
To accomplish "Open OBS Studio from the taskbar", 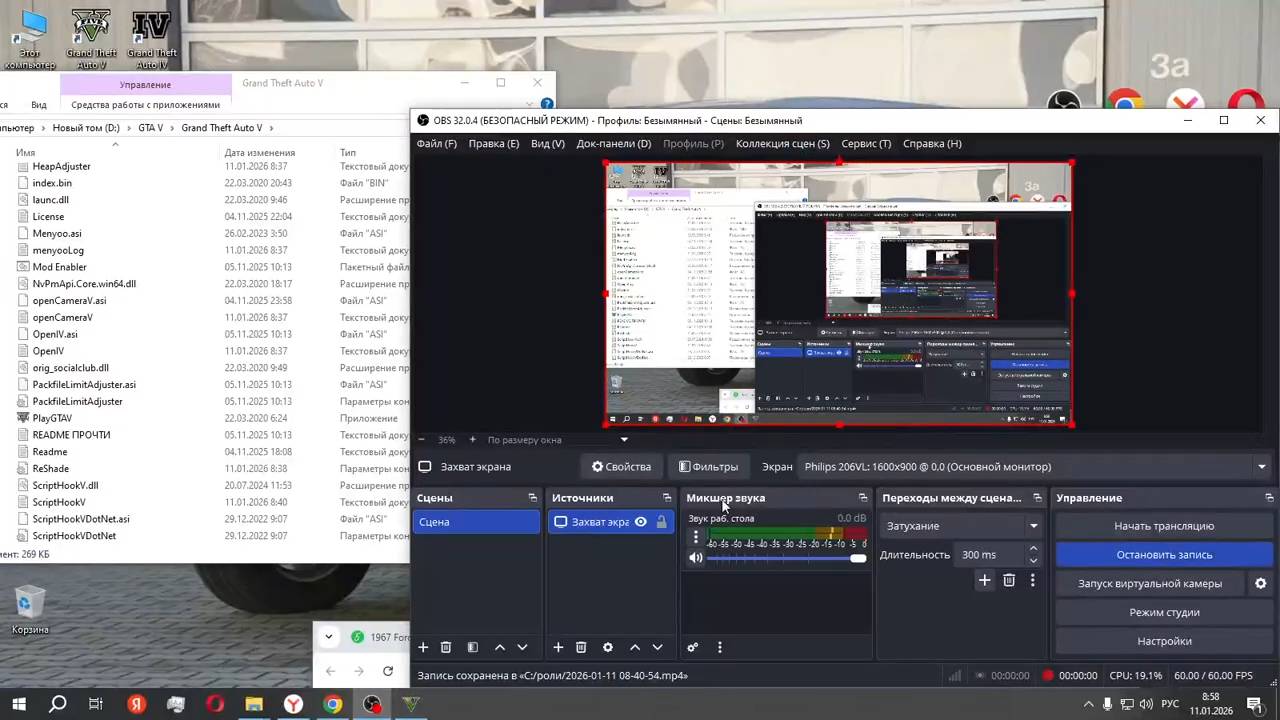I will pyautogui.click(x=372, y=704).
